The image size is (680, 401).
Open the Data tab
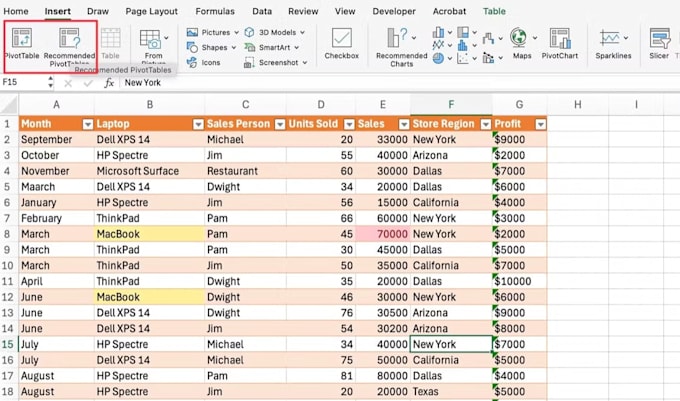pyautogui.click(x=262, y=11)
